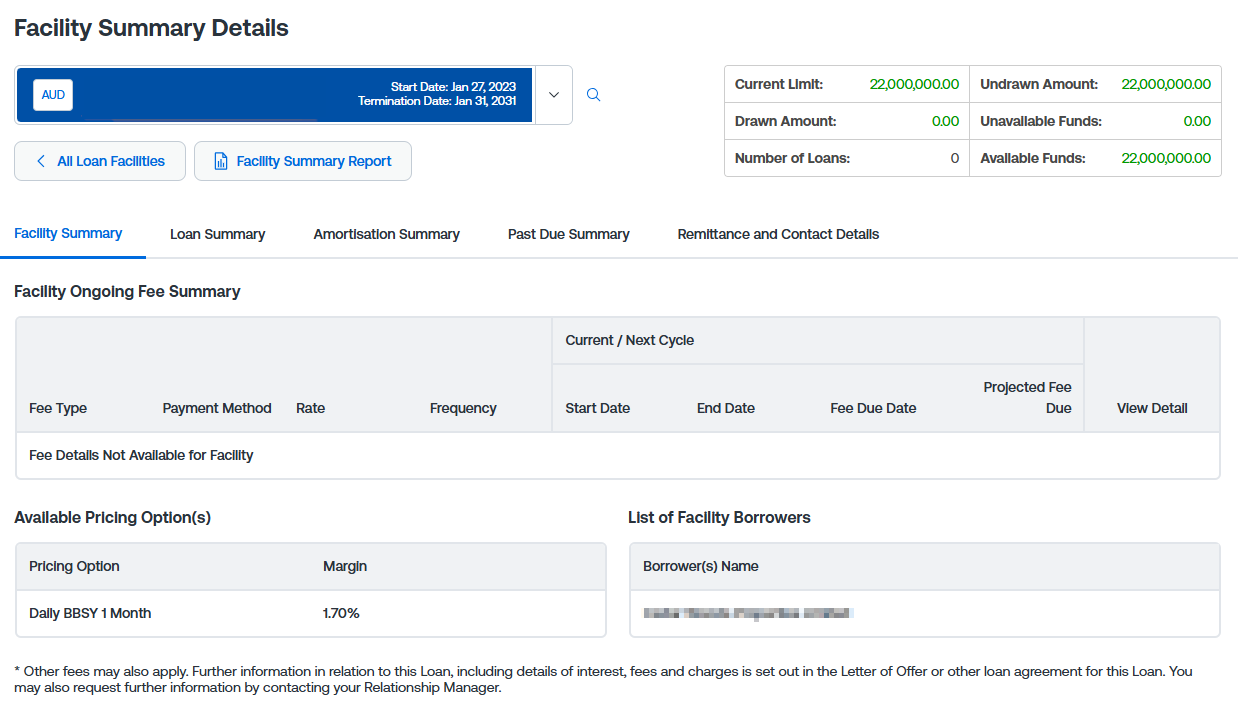Click the View Detail column header
Image resolution: width=1238 pixels, height=706 pixels.
(x=1152, y=408)
